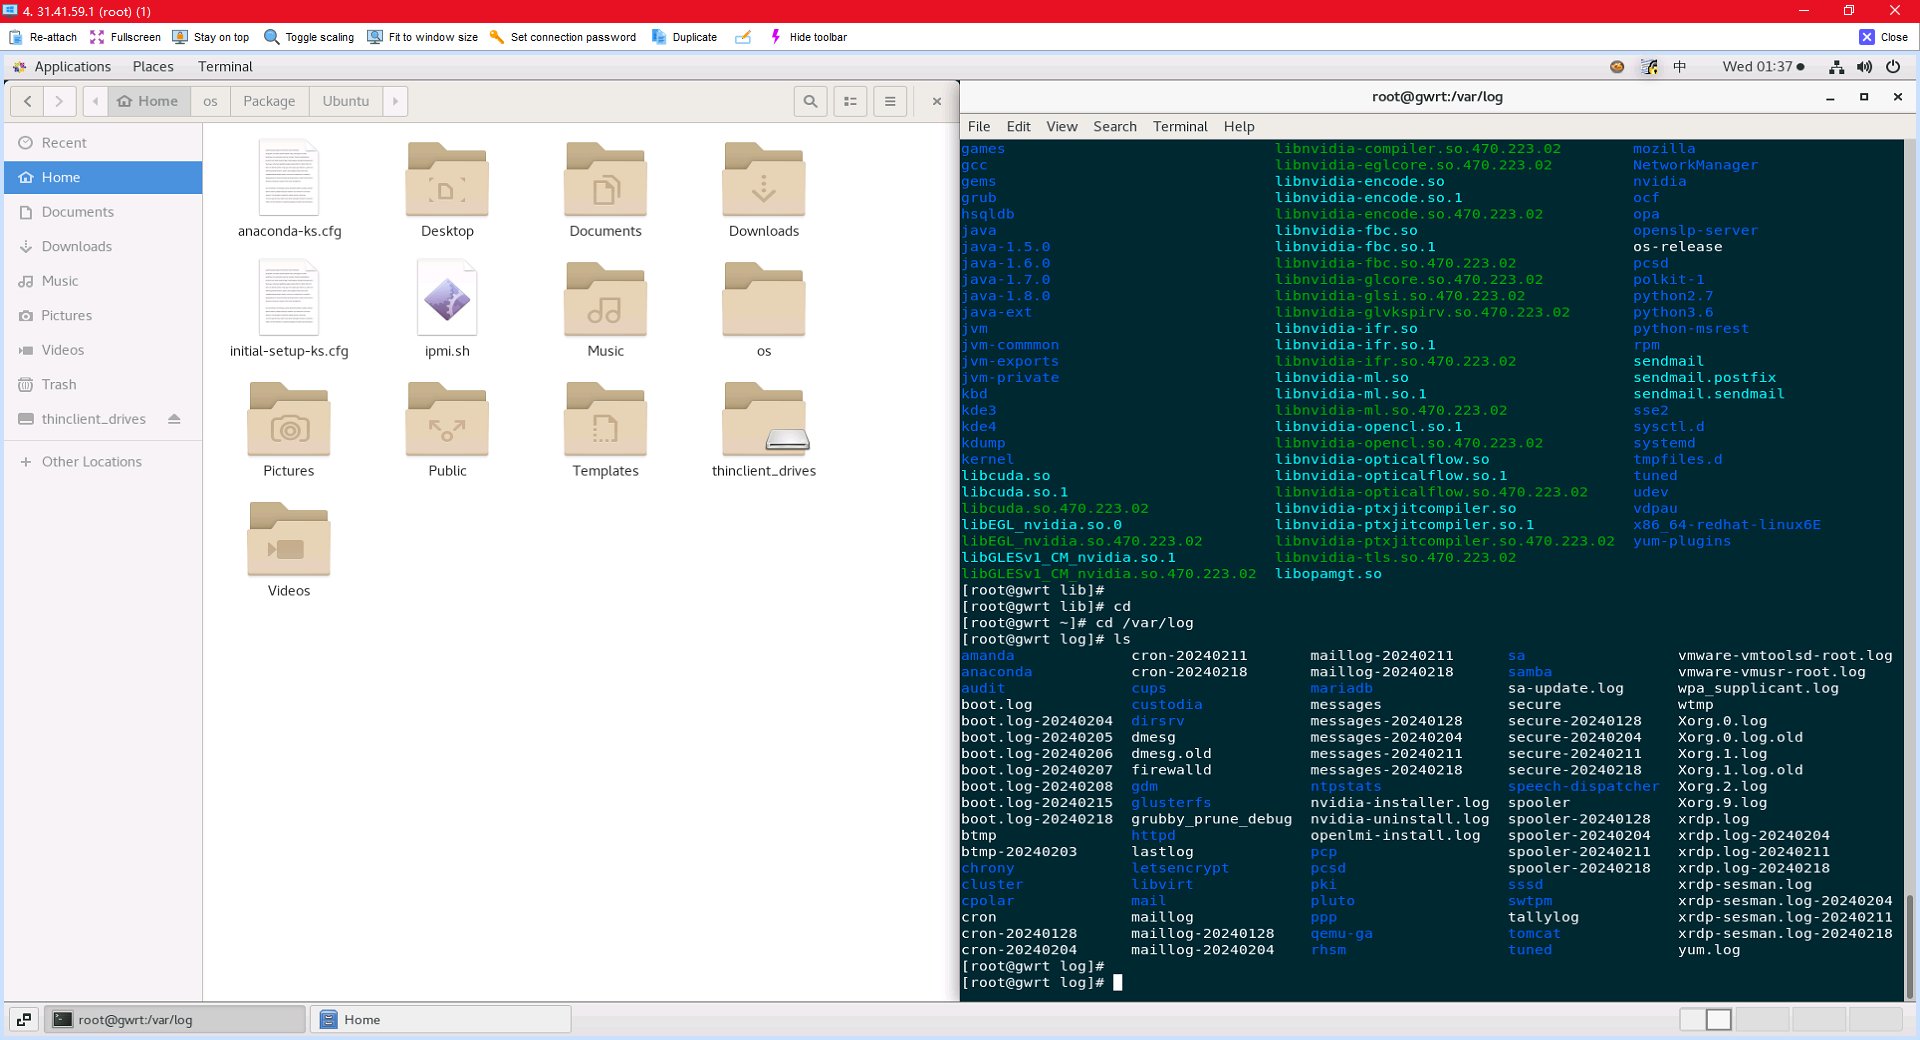Screen dimensions: 1920x1040
Task: Select Pictures in the sidebar
Action: pyautogui.click(x=103, y=316)
